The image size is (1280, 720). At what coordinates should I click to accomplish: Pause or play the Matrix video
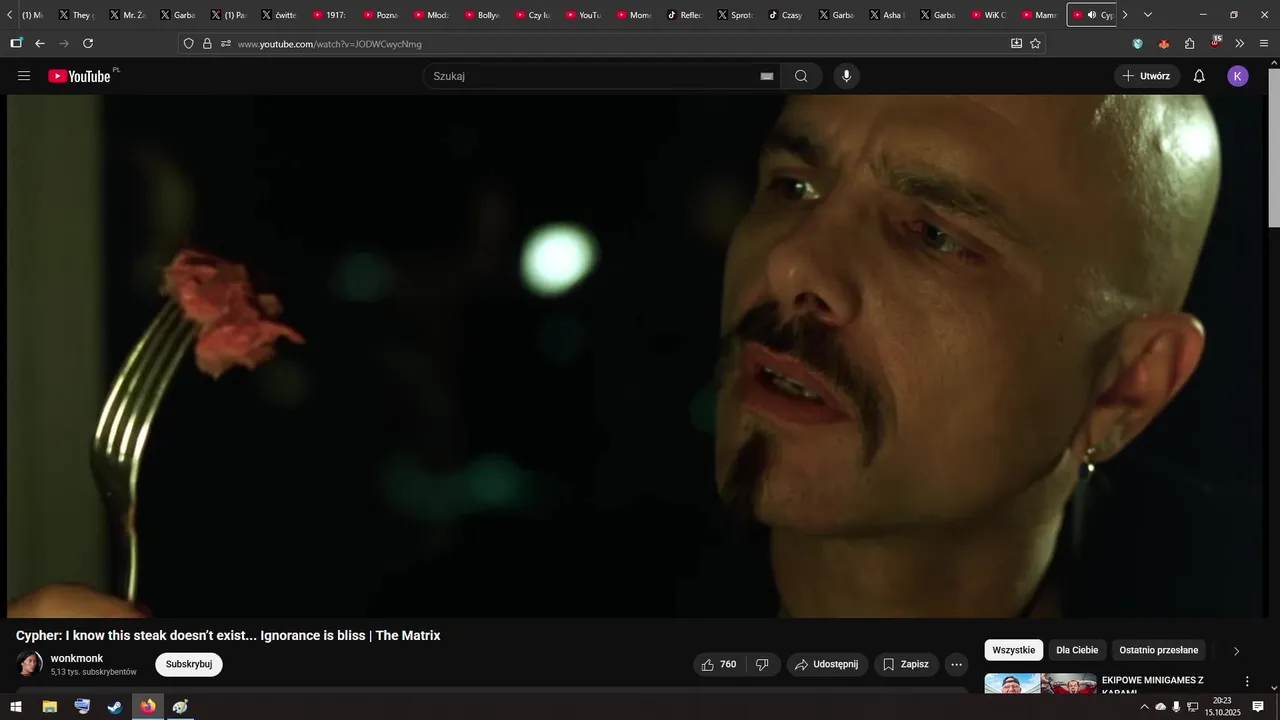point(637,356)
